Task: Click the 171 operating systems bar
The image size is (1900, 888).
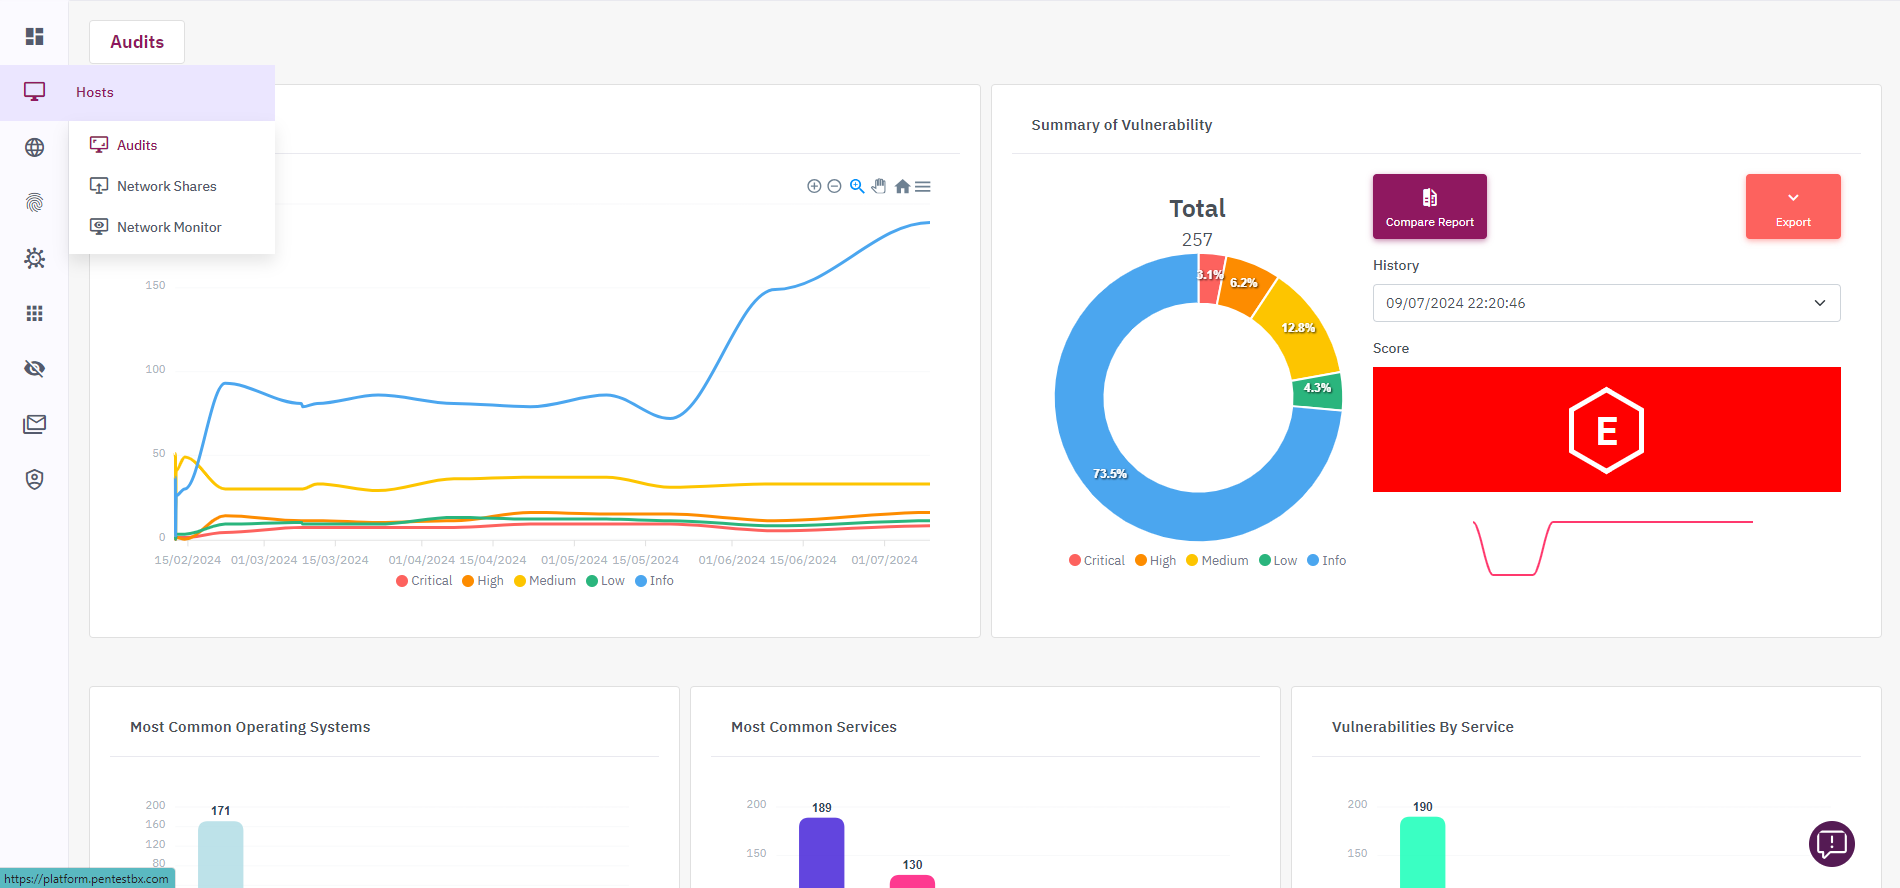Action: (x=220, y=854)
